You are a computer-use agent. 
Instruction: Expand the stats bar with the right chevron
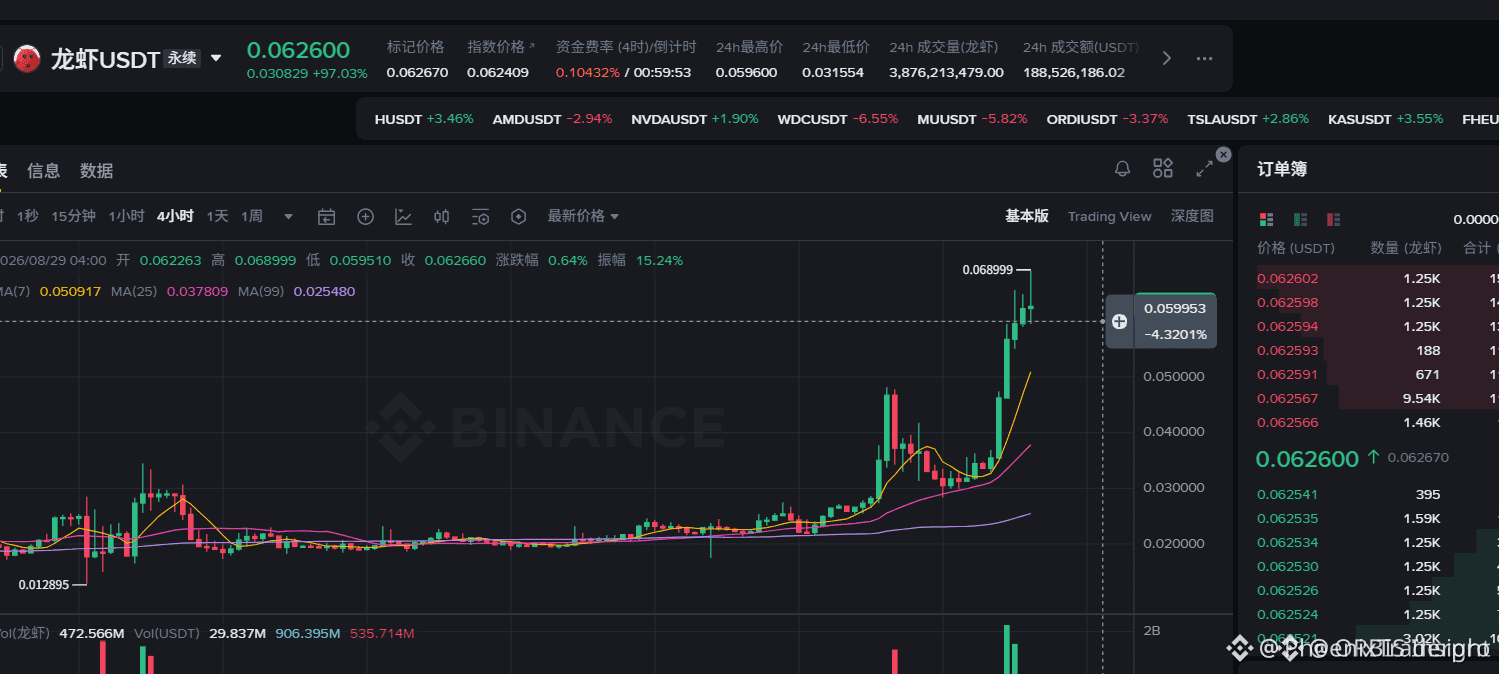click(1166, 58)
